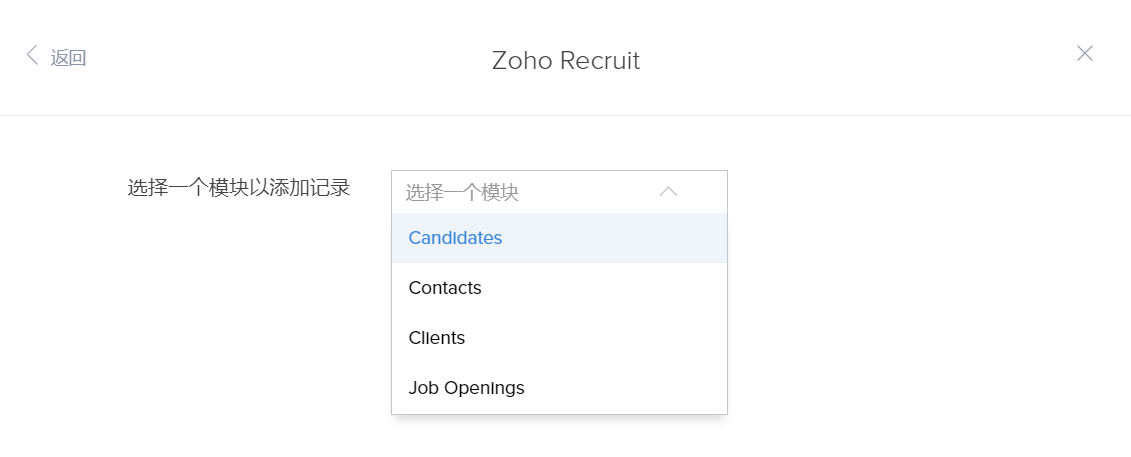Click the placeholder text in the module selector
Image resolution: width=1131 pixels, height=457 pixels.
pos(462,192)
